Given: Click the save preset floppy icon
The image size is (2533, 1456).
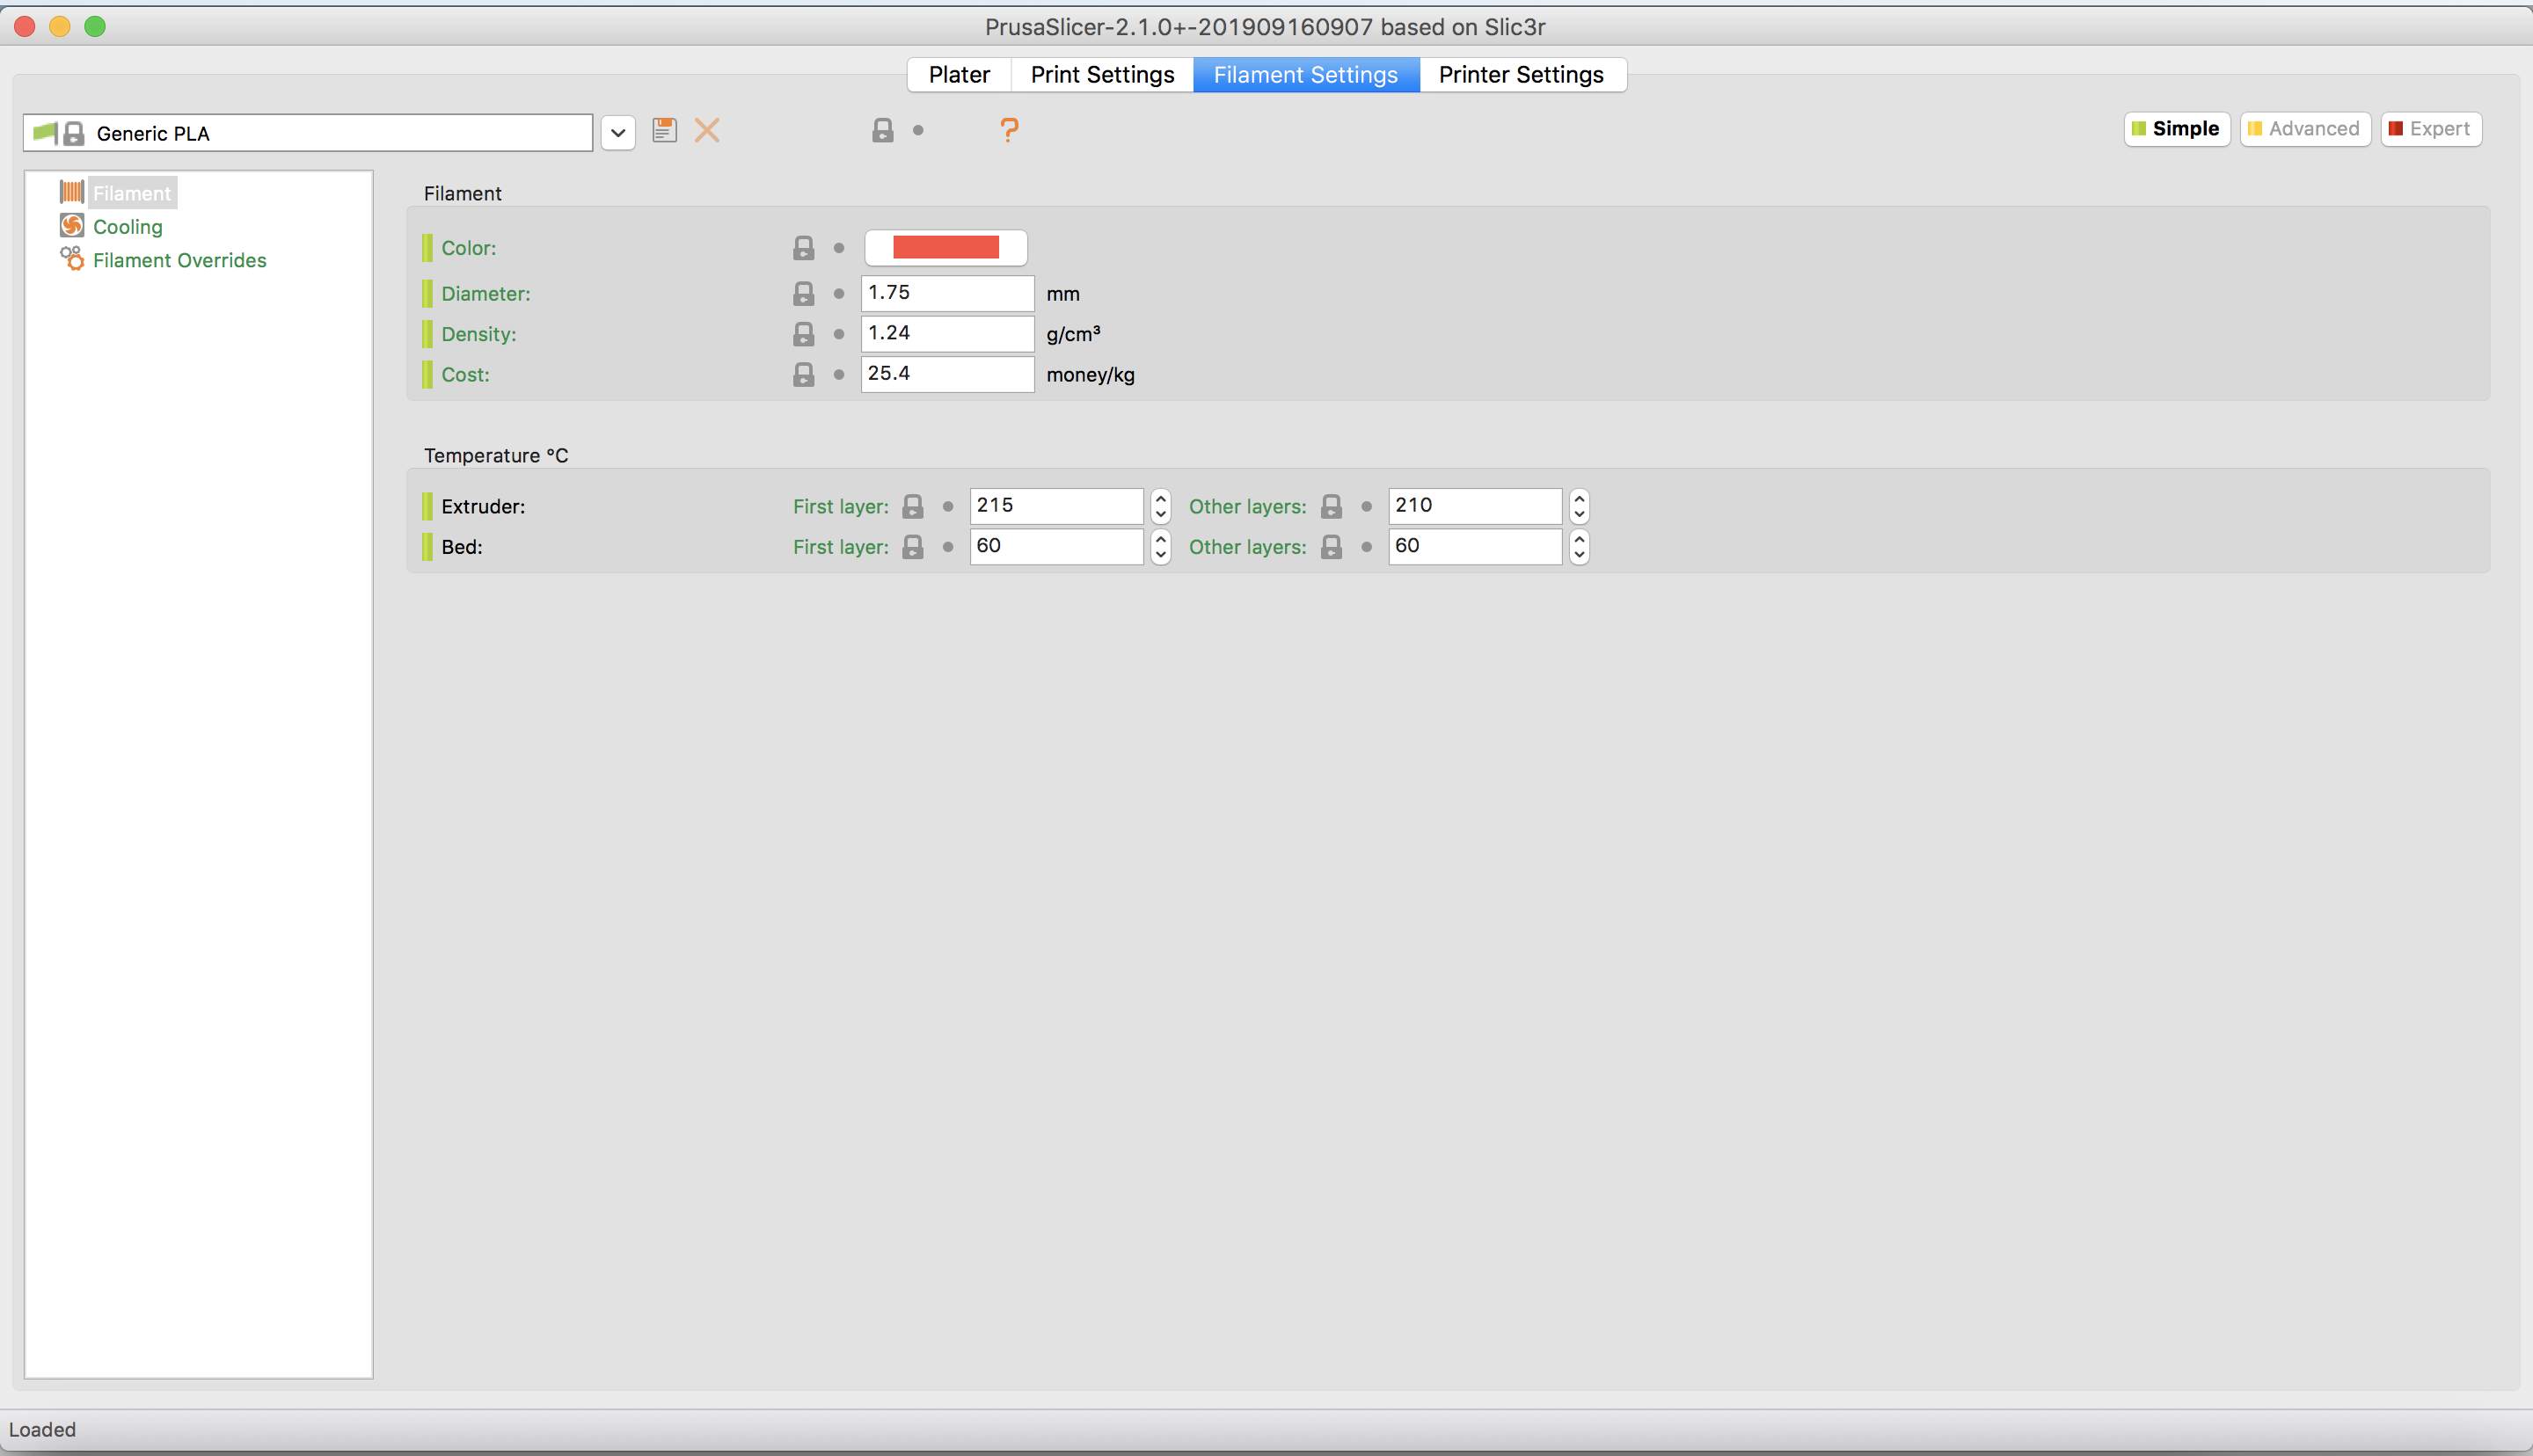Looking at the screenshot, I should [x=664, y=130].
